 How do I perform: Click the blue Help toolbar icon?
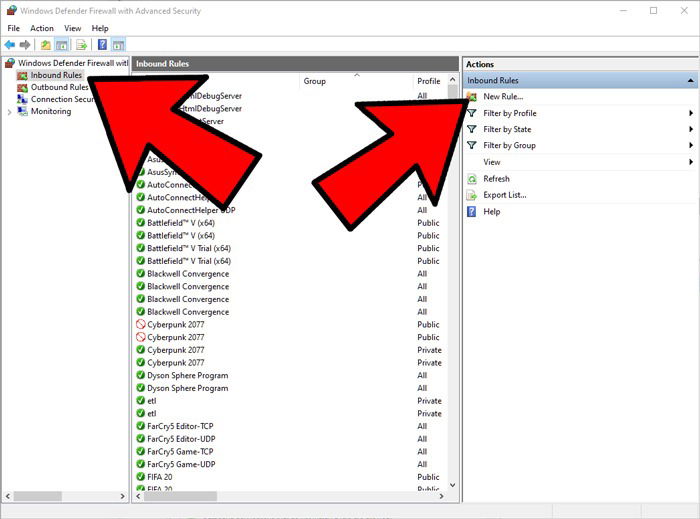[102, 45]
